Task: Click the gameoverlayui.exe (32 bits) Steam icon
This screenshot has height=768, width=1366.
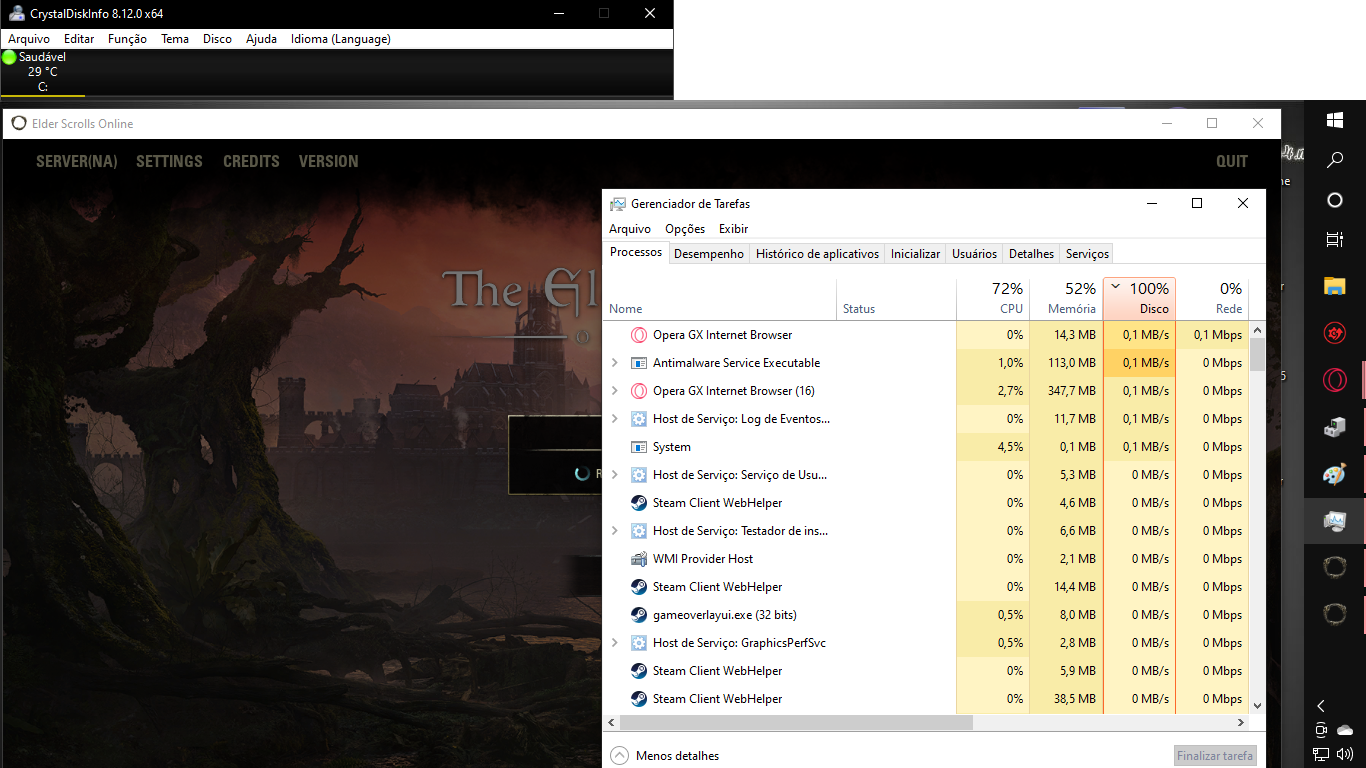Action: [x=639, y=615]
